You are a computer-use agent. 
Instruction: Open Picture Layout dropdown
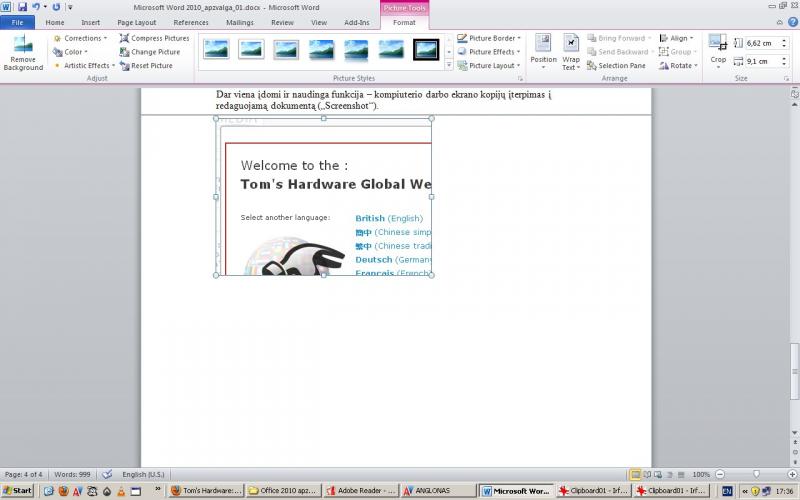coord(489,66)
